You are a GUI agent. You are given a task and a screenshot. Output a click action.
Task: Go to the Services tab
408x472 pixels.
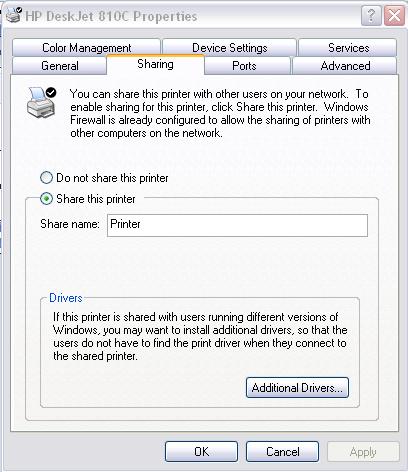348,48
